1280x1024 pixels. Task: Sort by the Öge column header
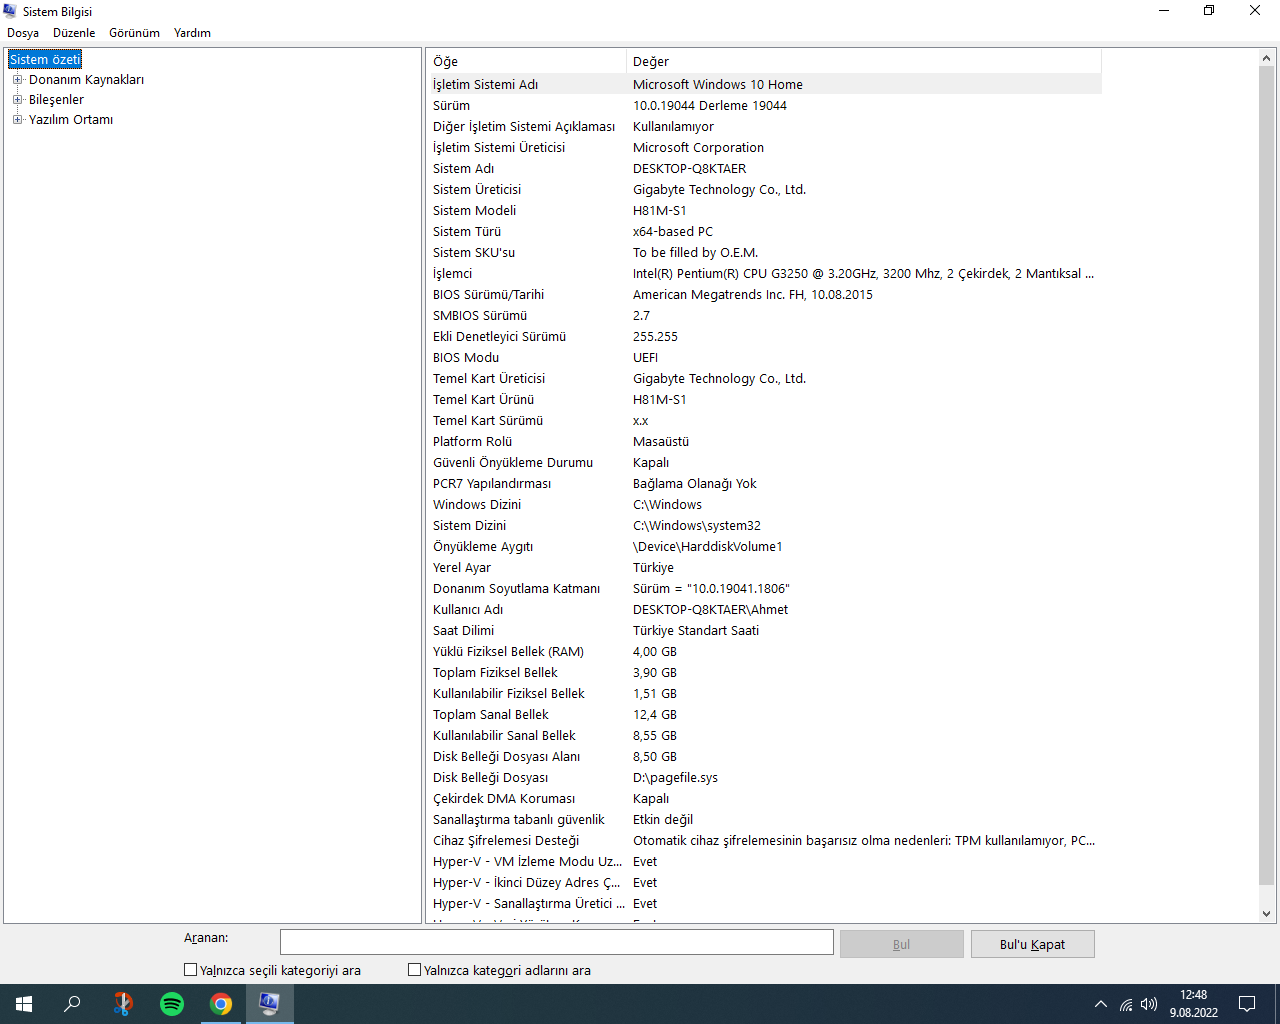click(527, 61)
